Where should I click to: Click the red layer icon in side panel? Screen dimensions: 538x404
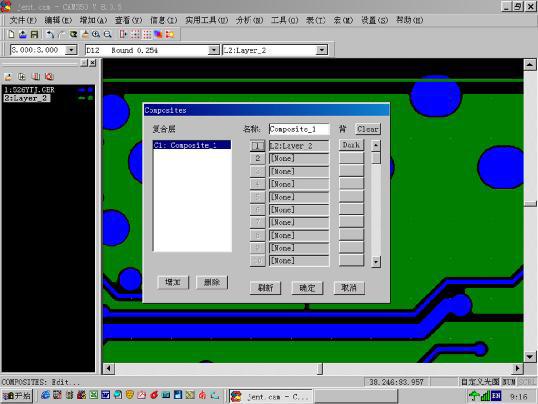[36, 77]
